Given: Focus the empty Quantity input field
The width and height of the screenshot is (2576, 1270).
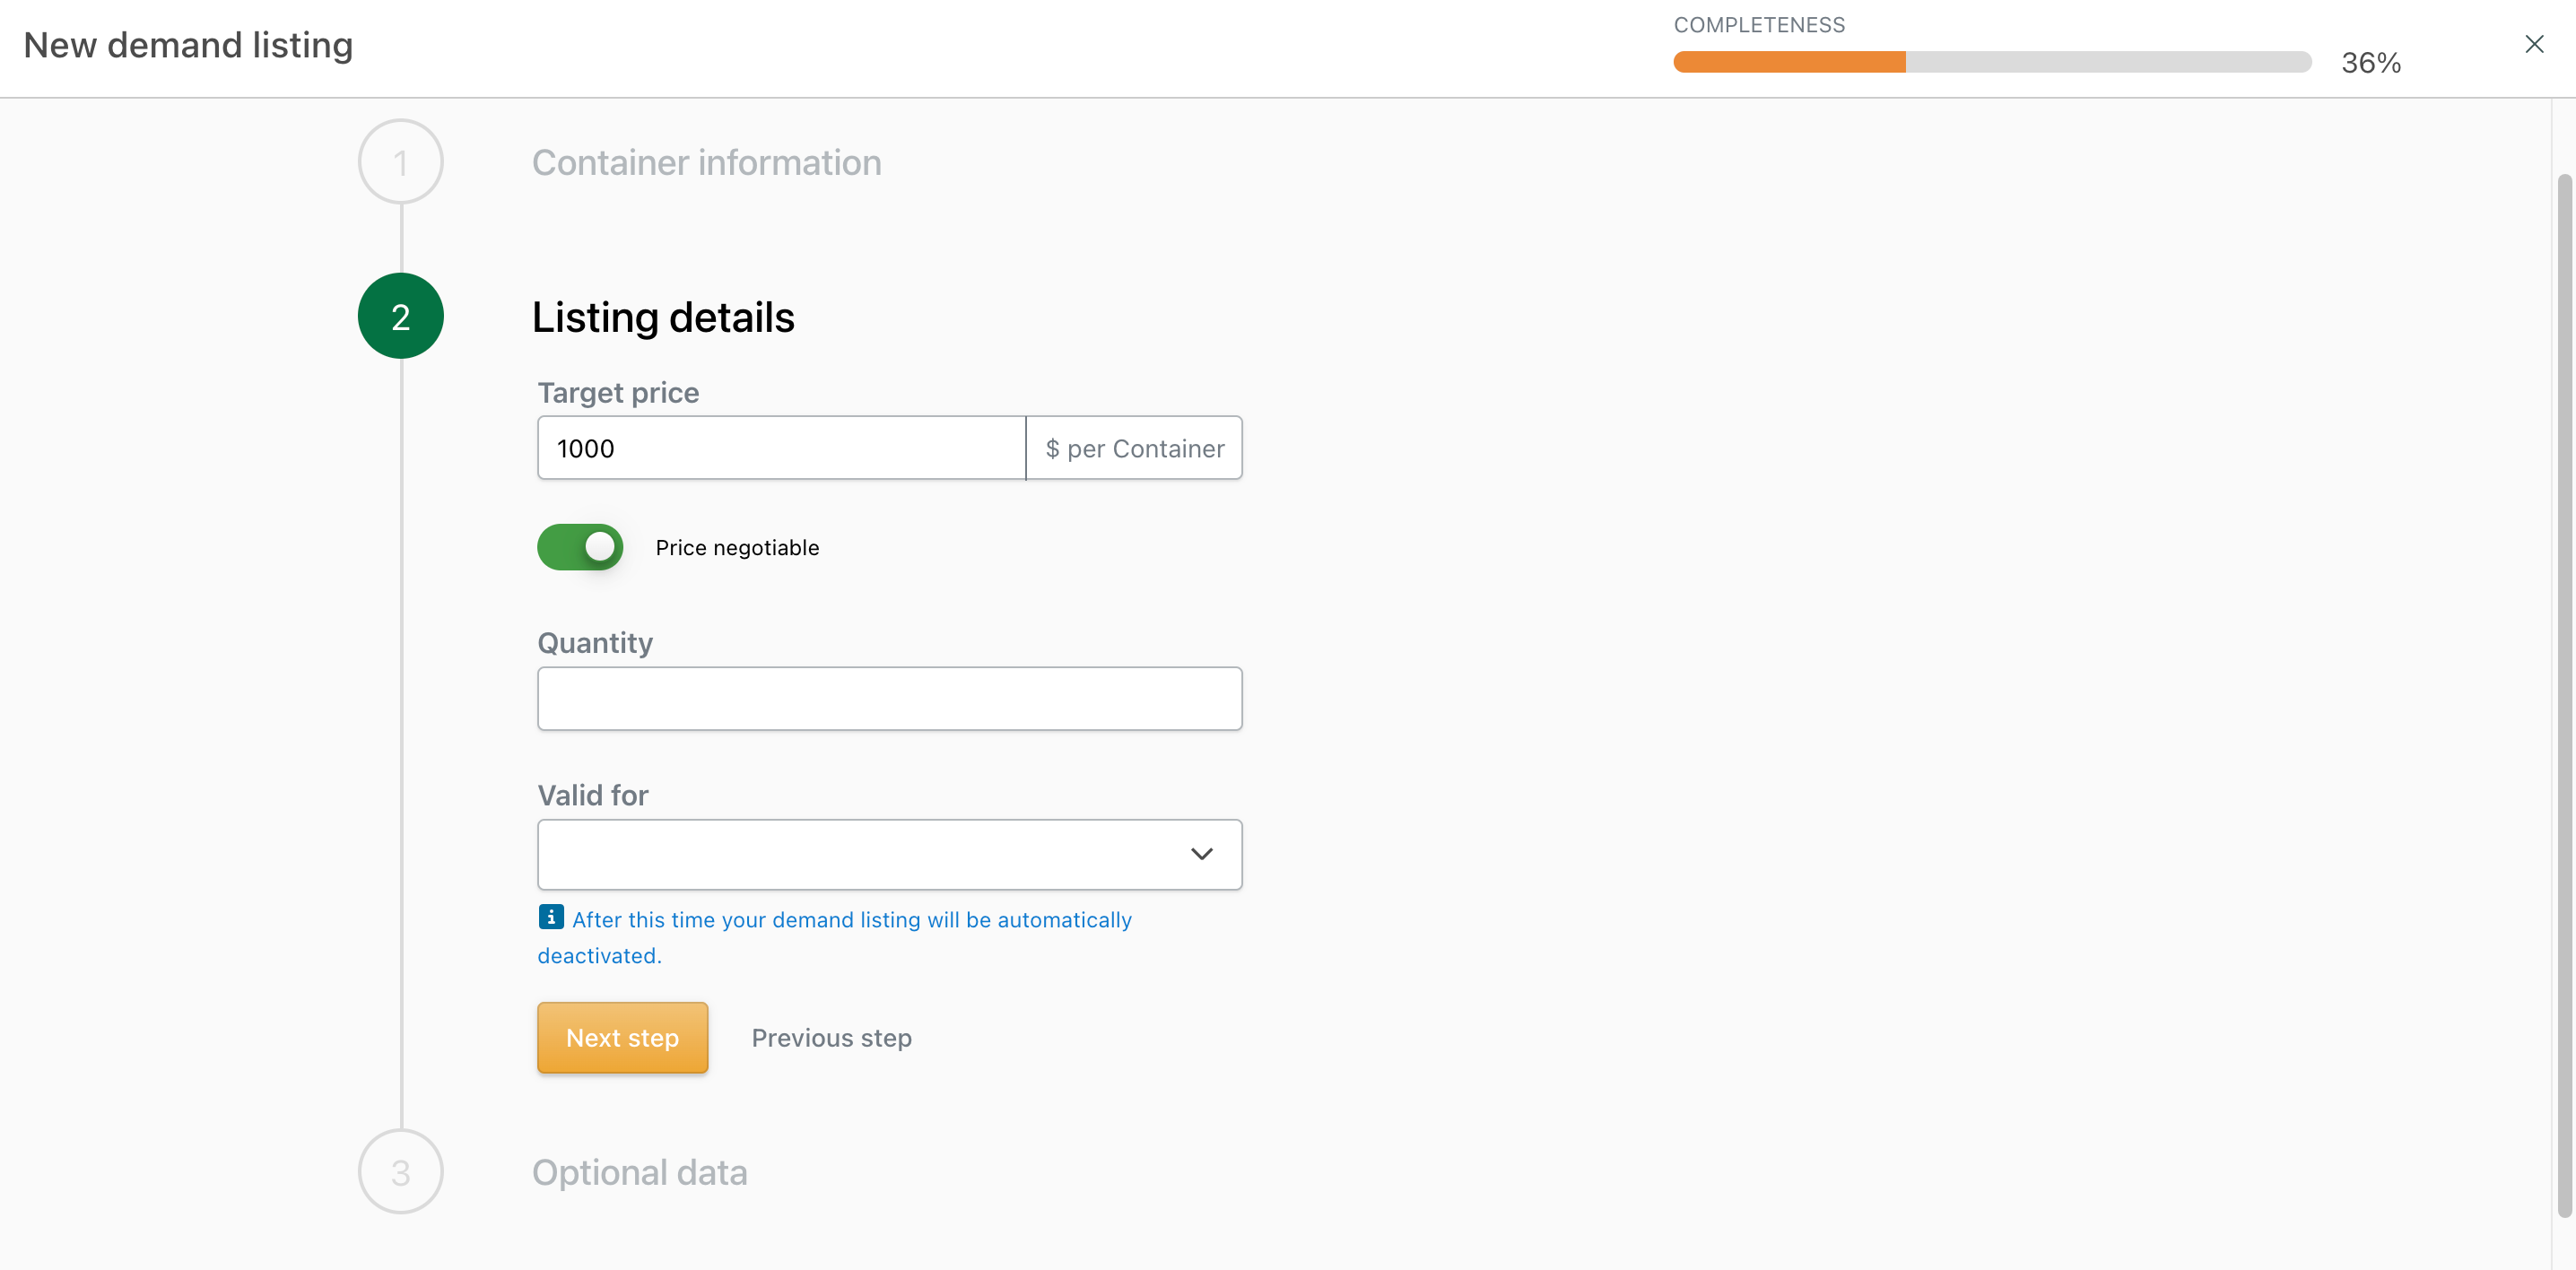Looking at the screenshot, I should tap(890, 699).
